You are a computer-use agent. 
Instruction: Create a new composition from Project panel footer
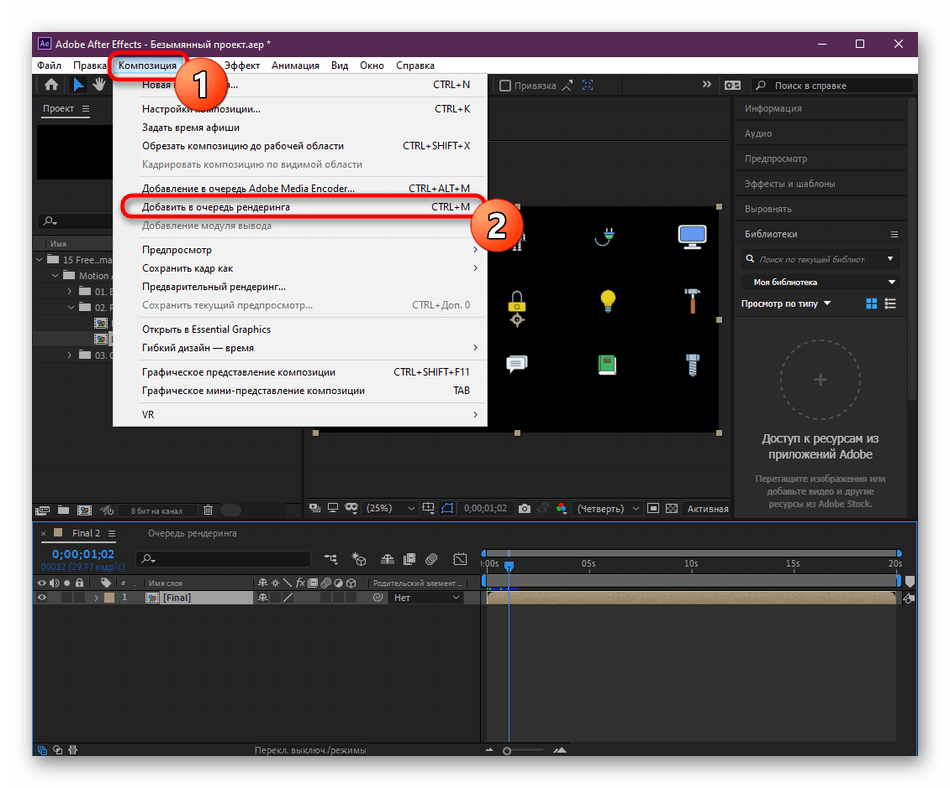tap(84, 511)
